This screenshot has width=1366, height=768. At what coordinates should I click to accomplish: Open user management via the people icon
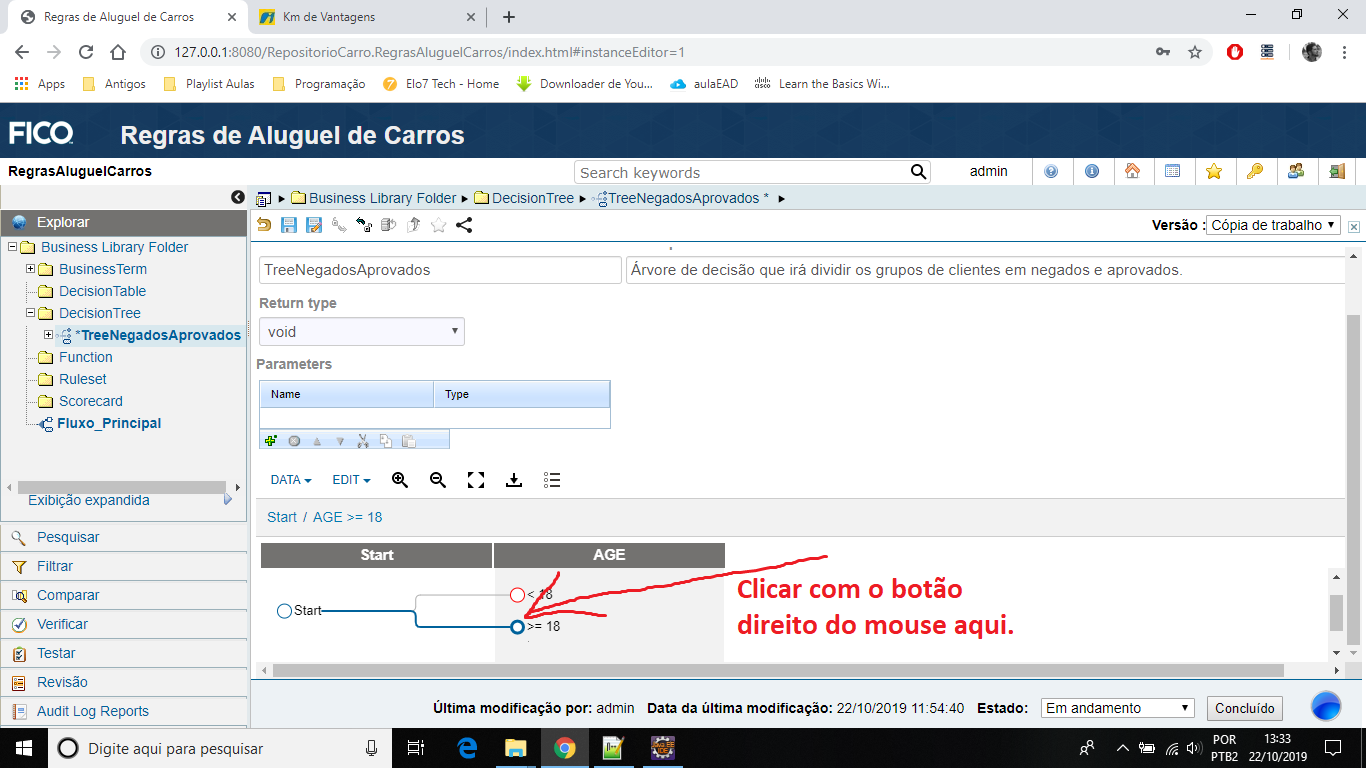coord(1296,171)
